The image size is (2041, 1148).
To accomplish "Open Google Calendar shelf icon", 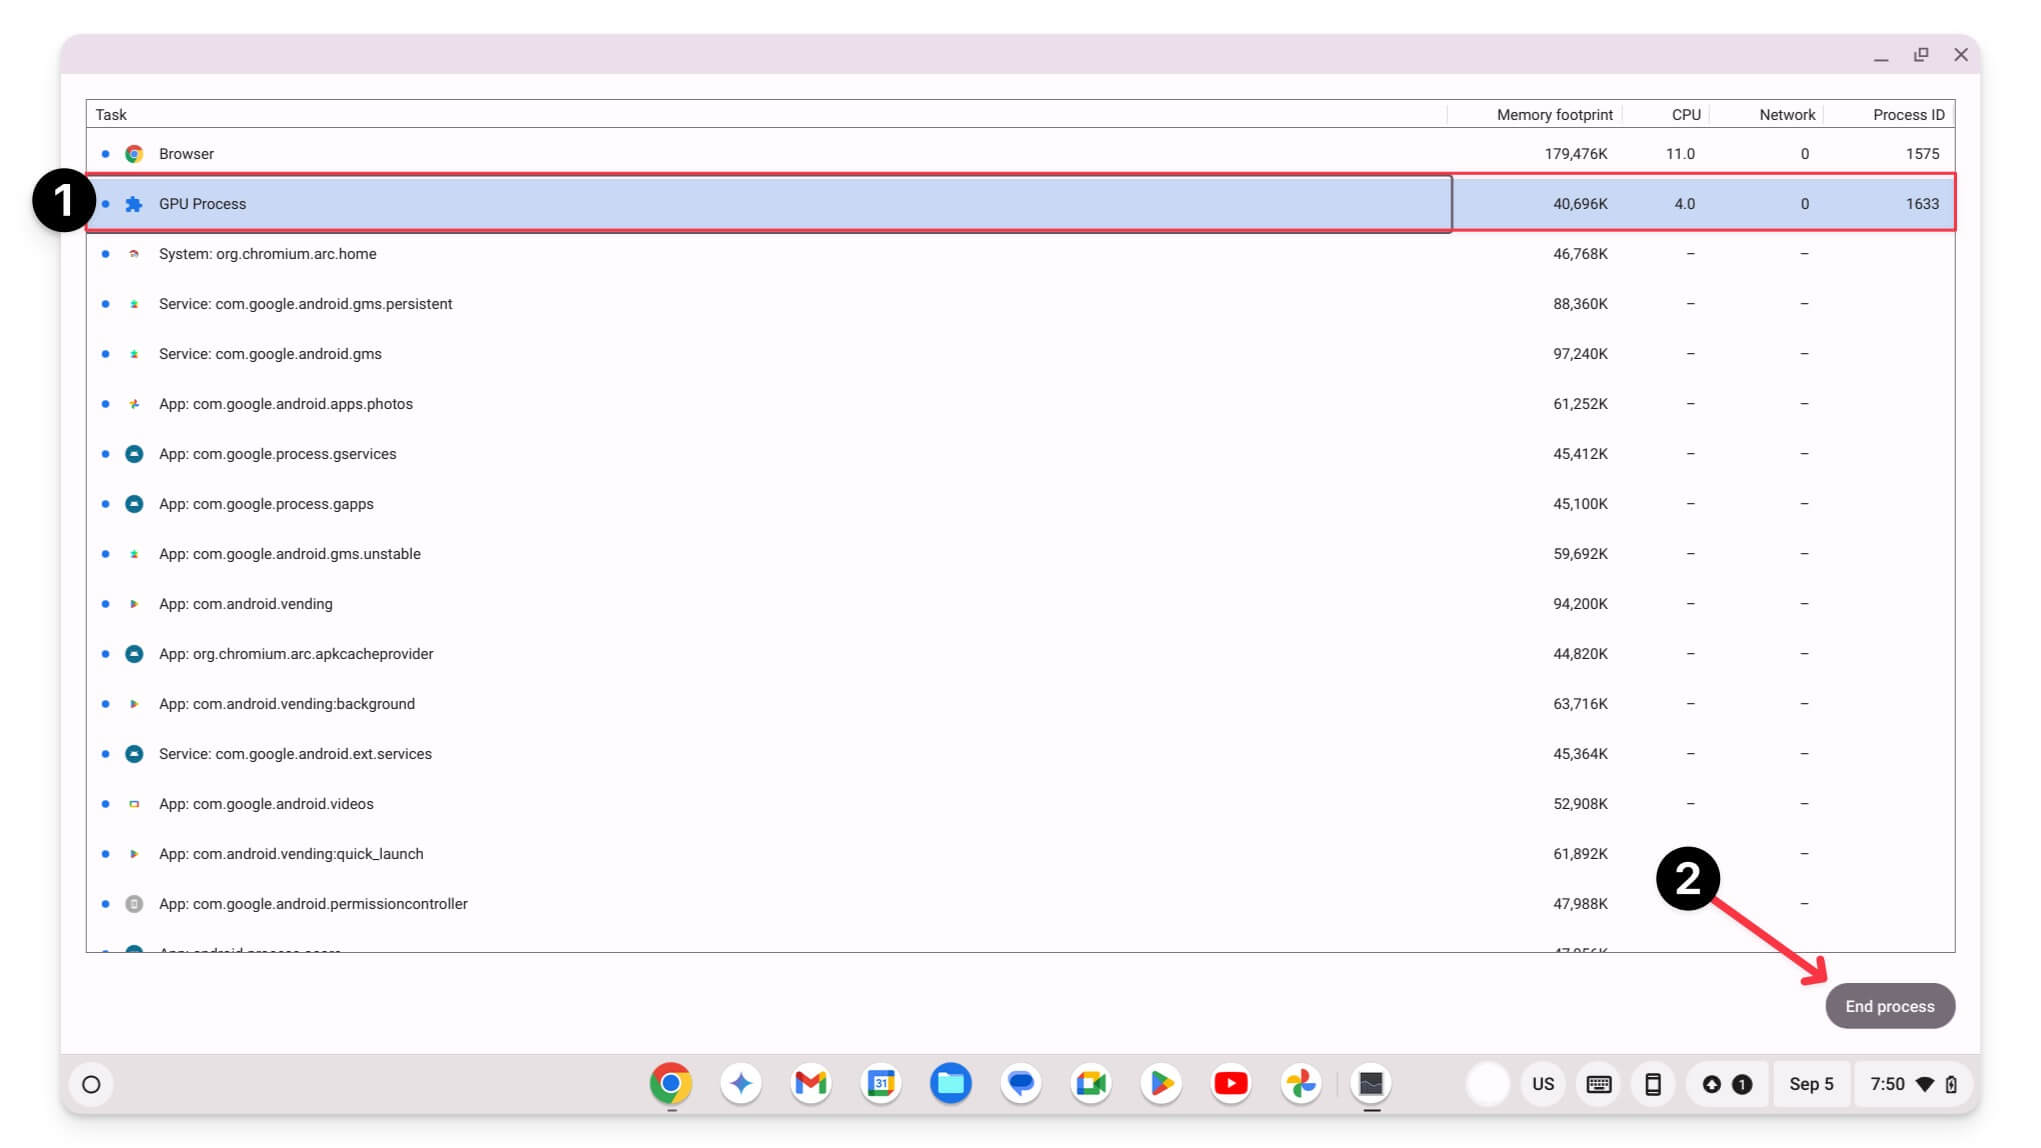I will tap(881, 1084).
